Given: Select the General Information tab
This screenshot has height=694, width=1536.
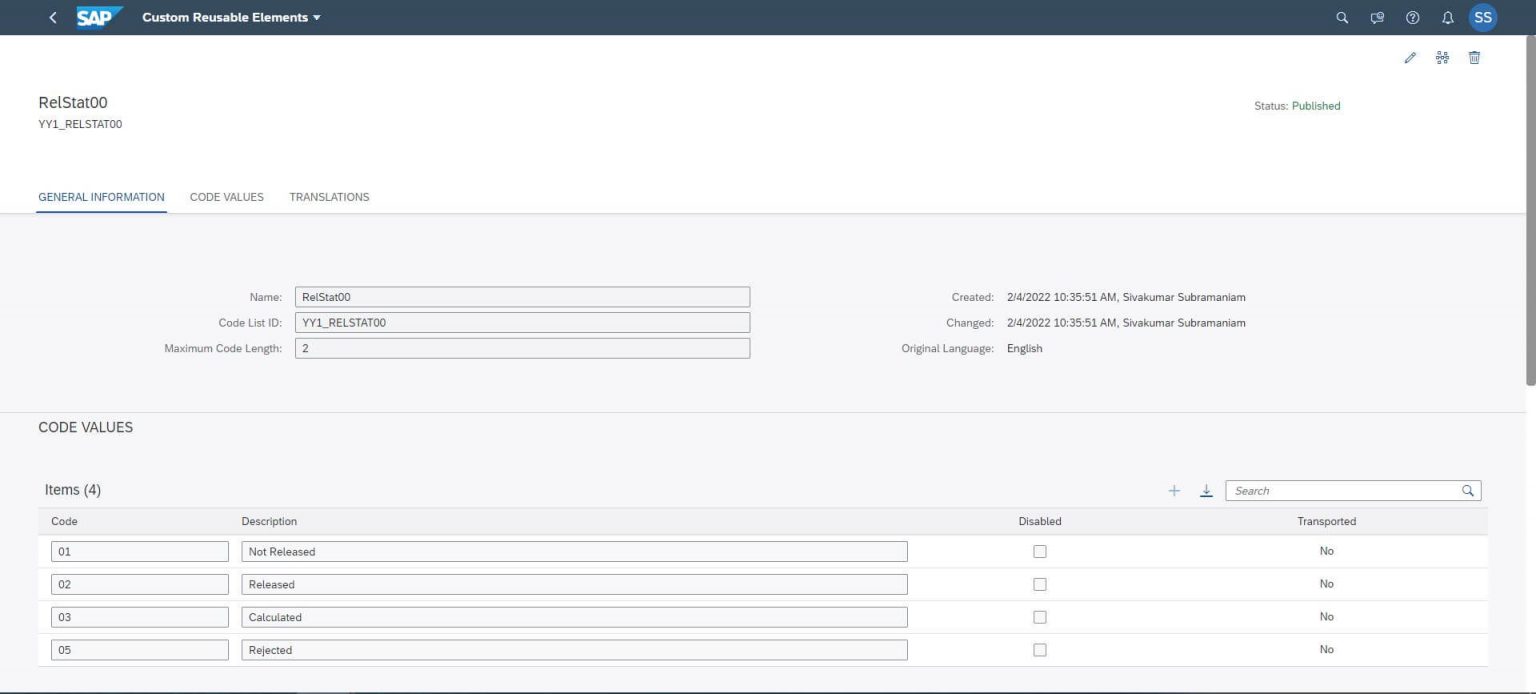Looking at the screenshot, I should click(x=101, y=197).
